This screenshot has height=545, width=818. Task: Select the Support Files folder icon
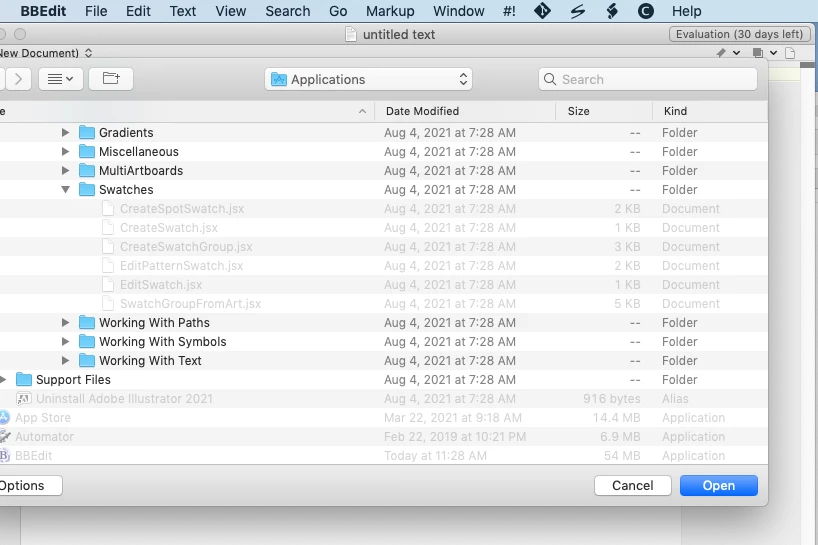tap(23, 380)
